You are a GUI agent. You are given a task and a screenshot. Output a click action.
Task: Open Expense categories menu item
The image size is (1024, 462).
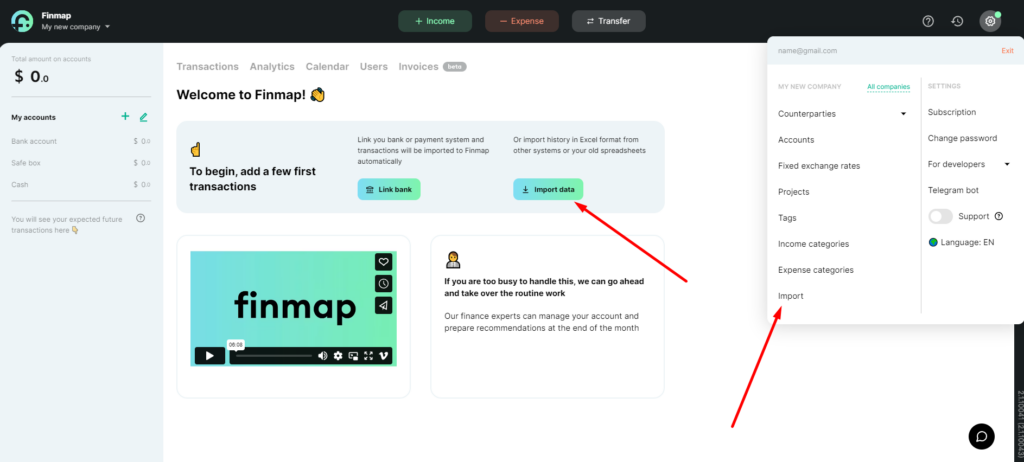coord(816,270)
